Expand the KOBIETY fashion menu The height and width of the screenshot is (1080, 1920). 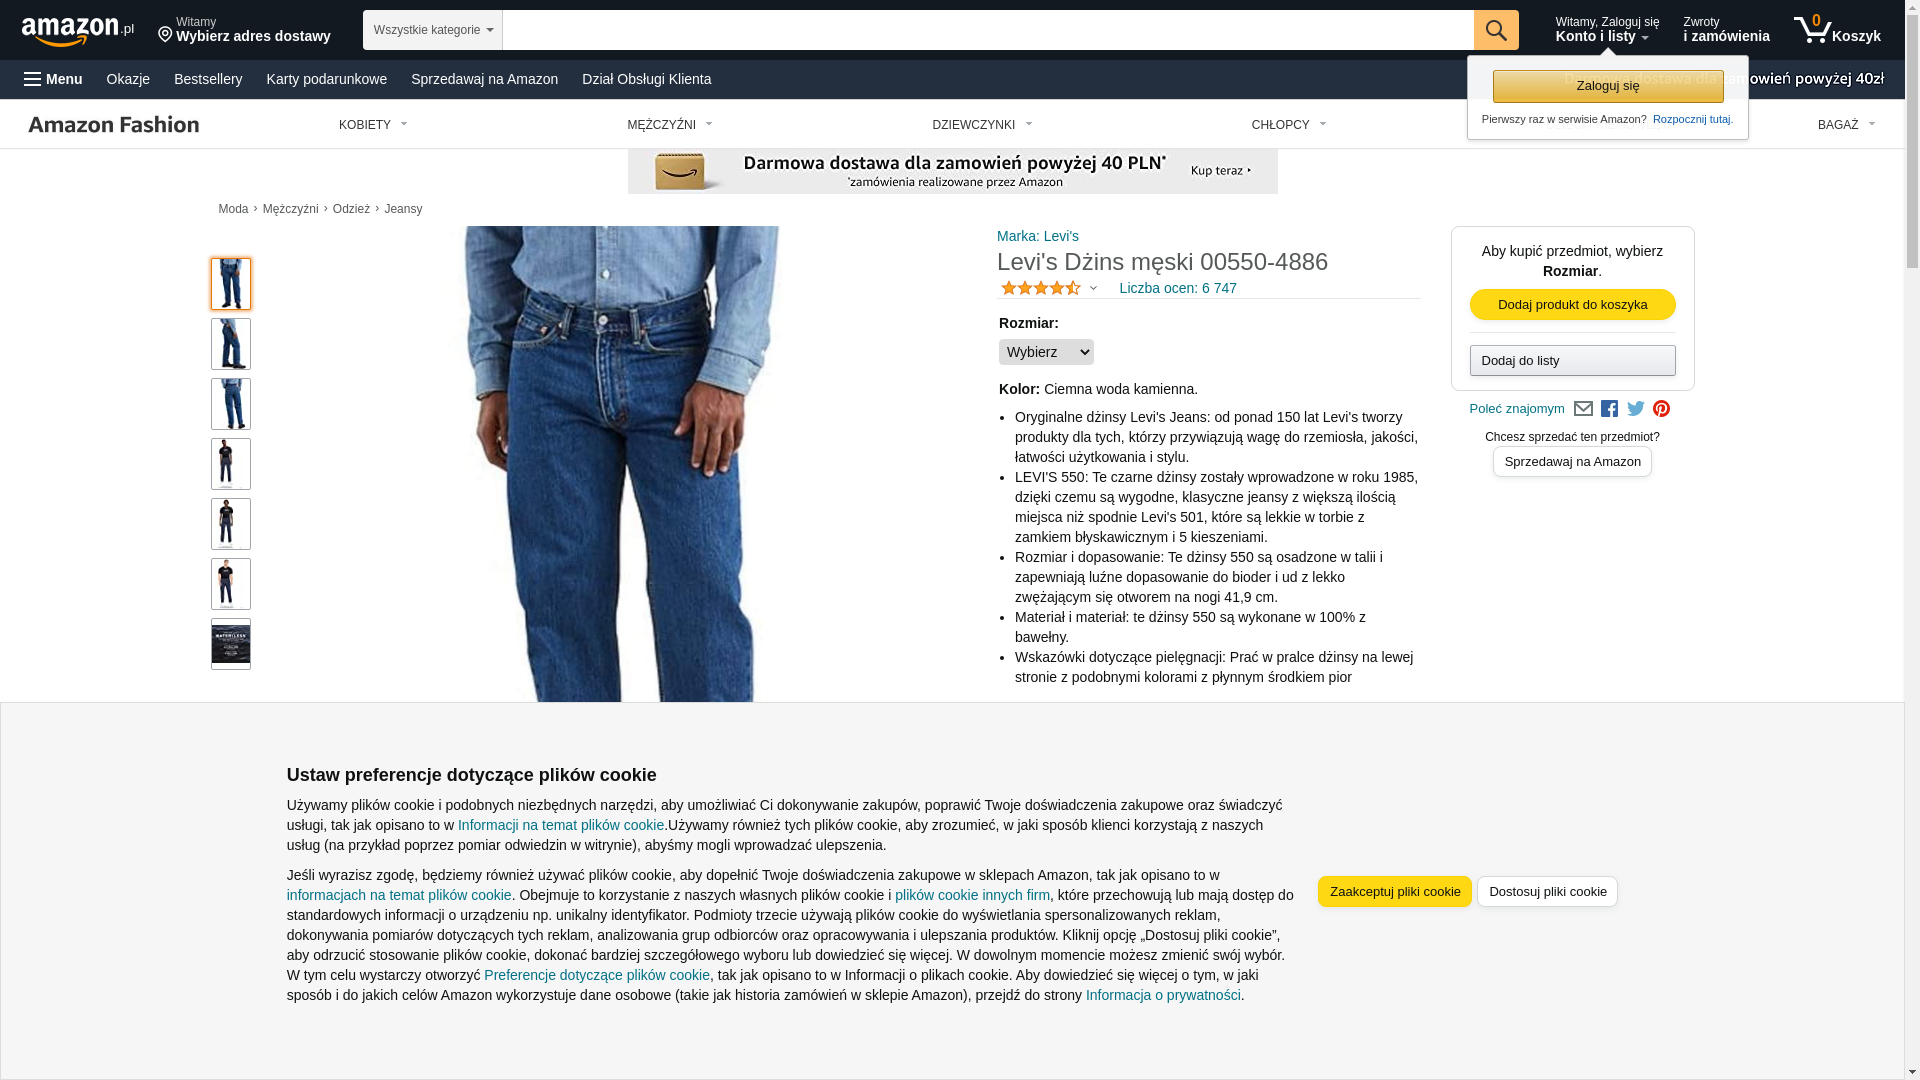tap(373, 125)
